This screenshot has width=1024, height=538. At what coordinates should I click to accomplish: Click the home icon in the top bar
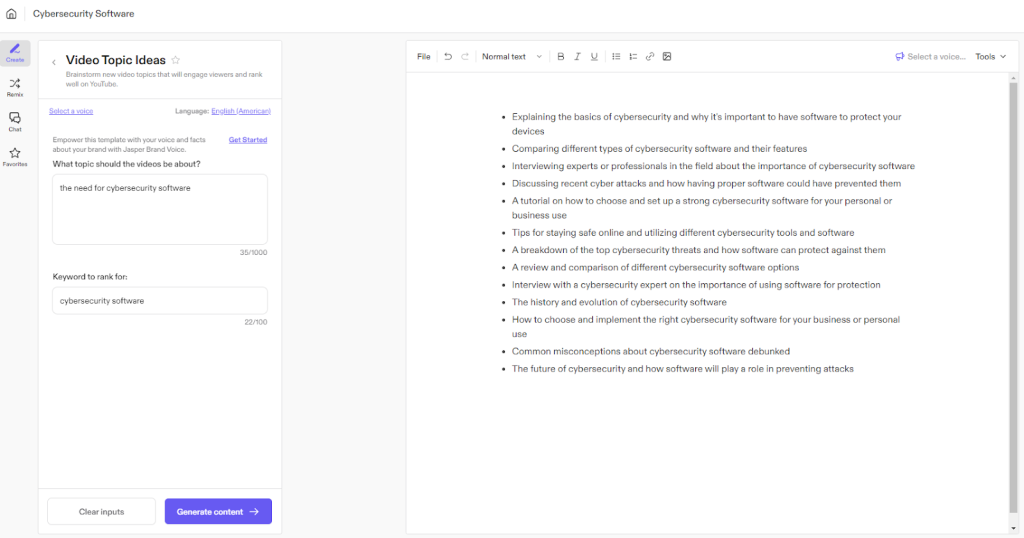pos(12,14)
